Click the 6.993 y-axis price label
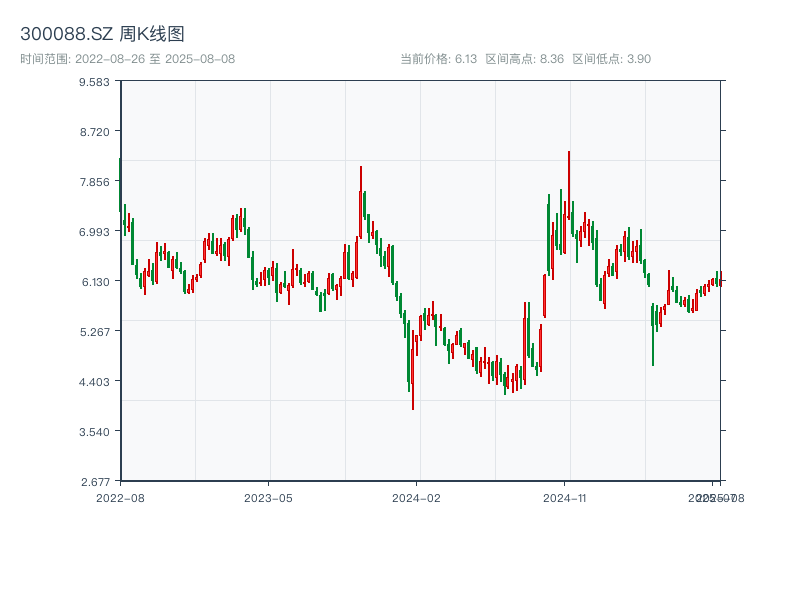Screen dimensions: 800x600 tap(94, 232)
